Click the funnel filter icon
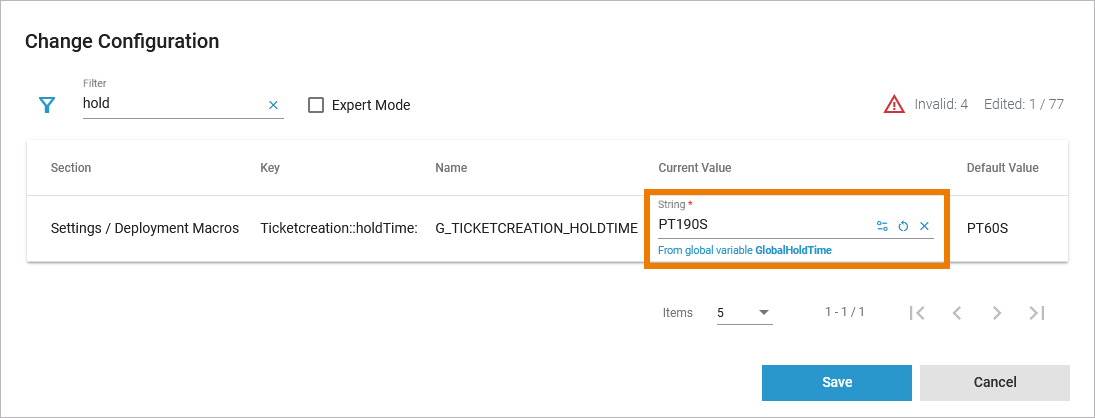This screenshot has width=1095, height=418. click(x=46, y=105)
